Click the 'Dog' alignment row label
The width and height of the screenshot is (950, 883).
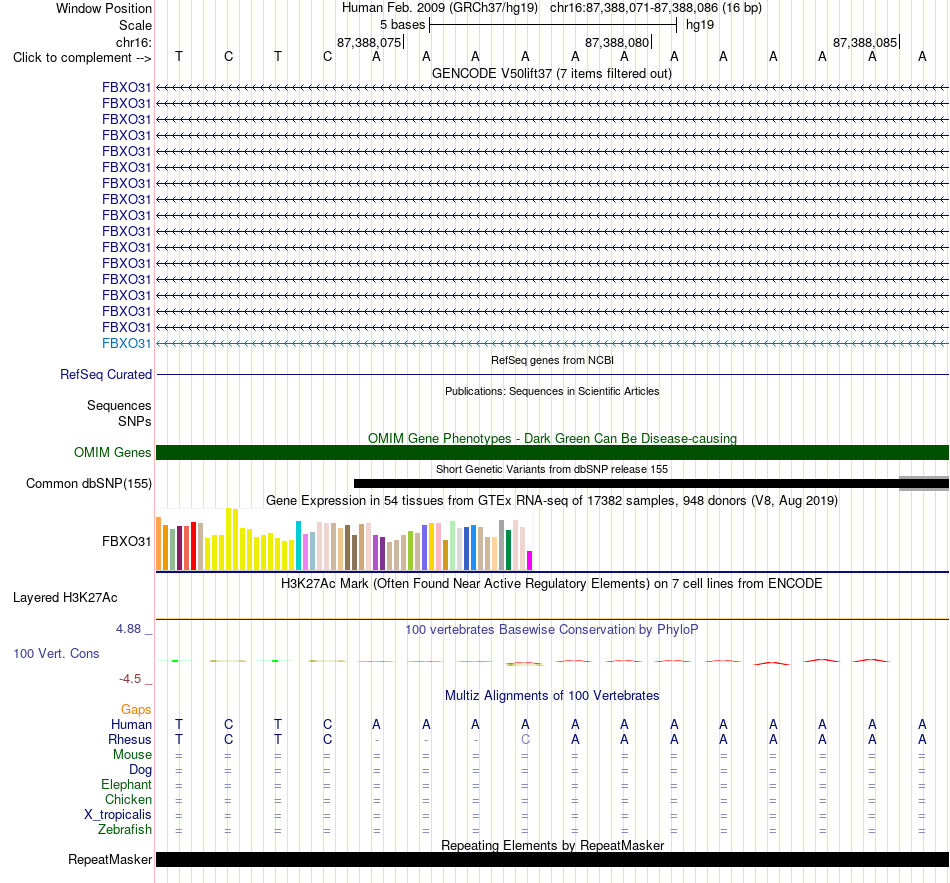pyautogui.click(x=140, y=770)
